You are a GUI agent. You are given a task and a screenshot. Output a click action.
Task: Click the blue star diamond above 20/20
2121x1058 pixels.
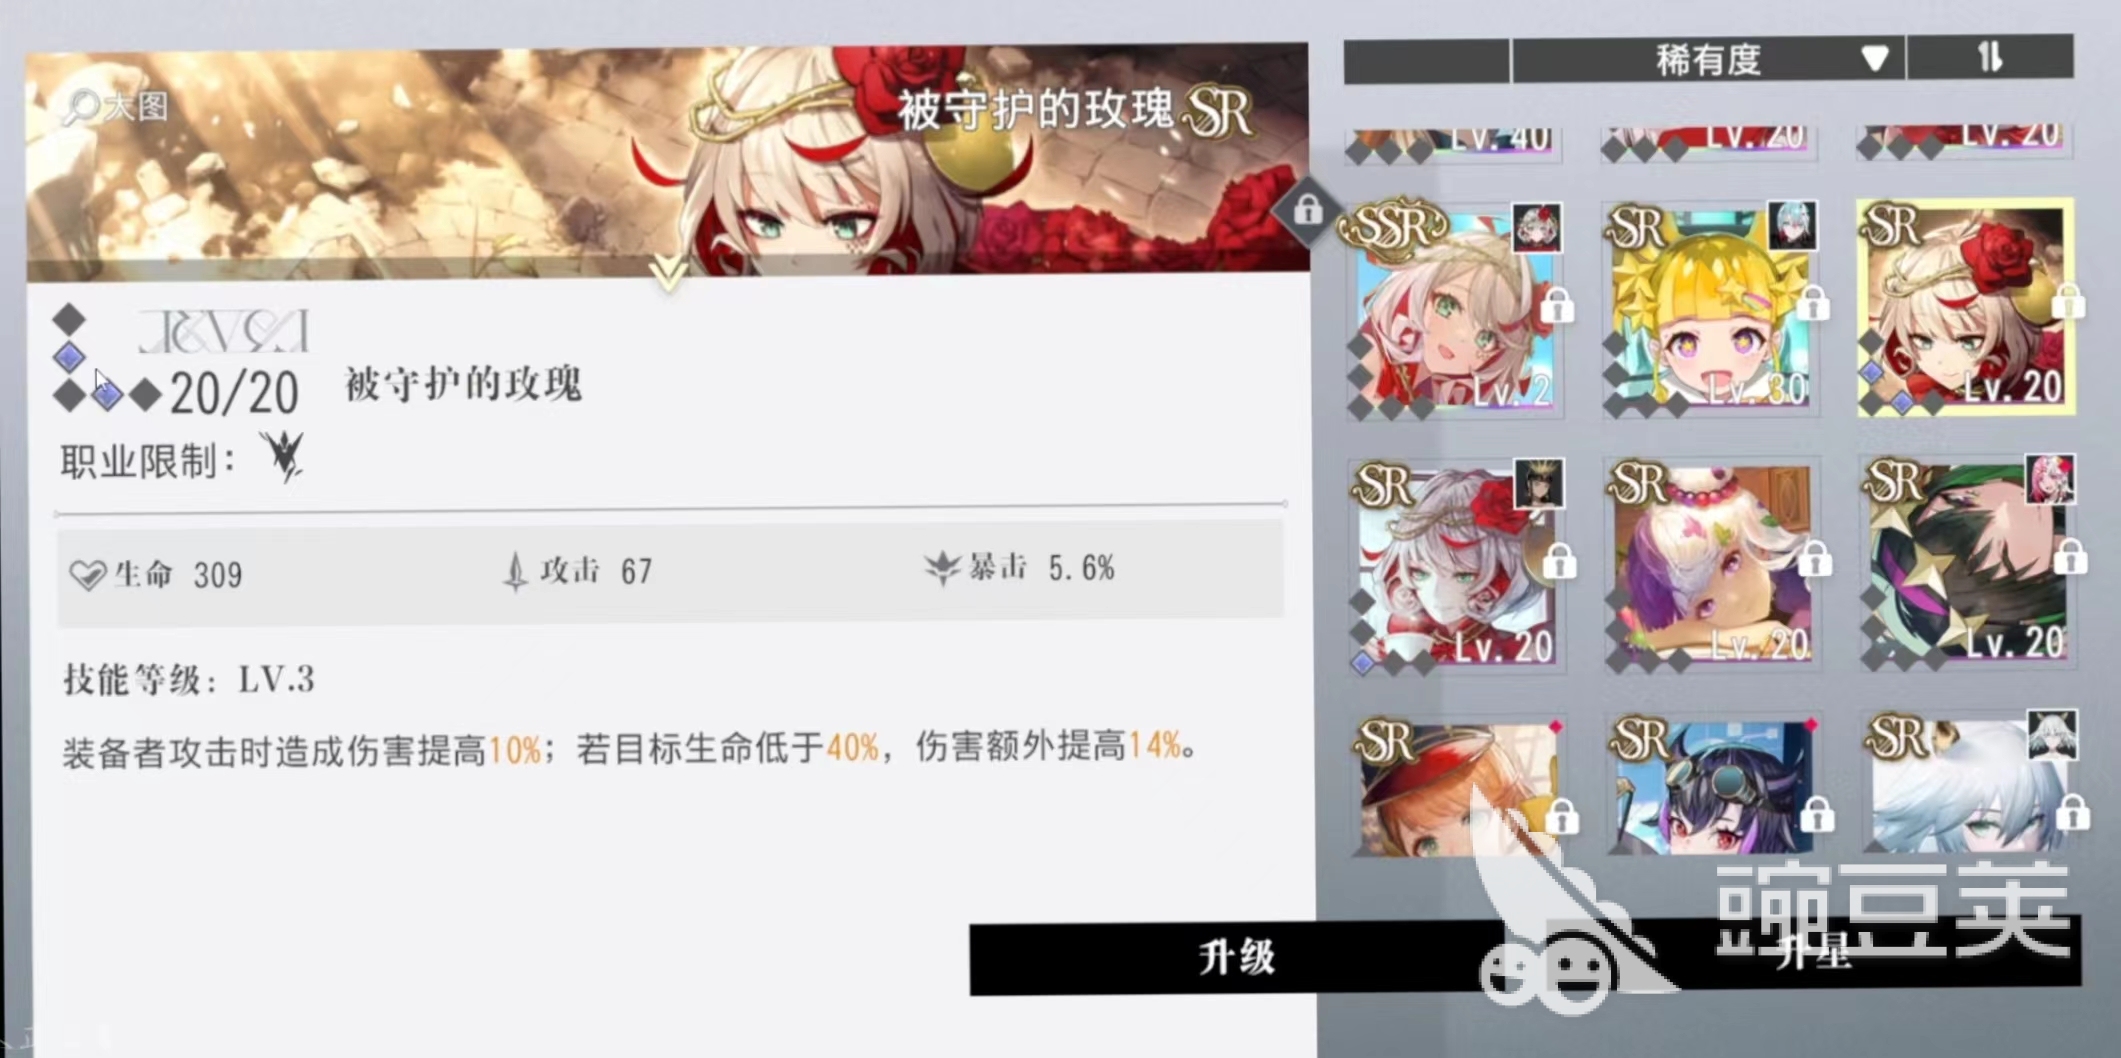[69, 356]
